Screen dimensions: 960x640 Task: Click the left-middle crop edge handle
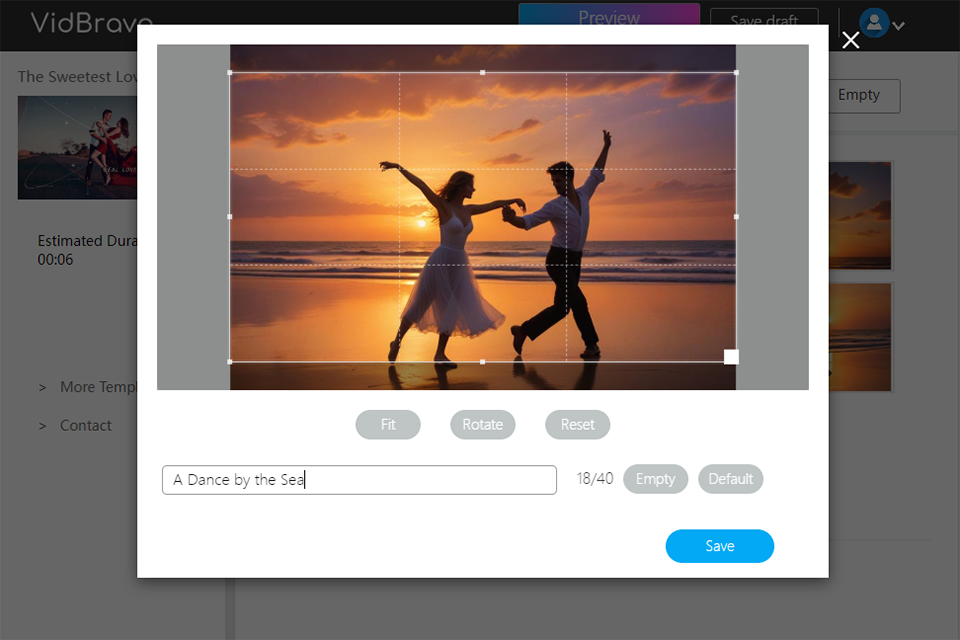(230, 217)
